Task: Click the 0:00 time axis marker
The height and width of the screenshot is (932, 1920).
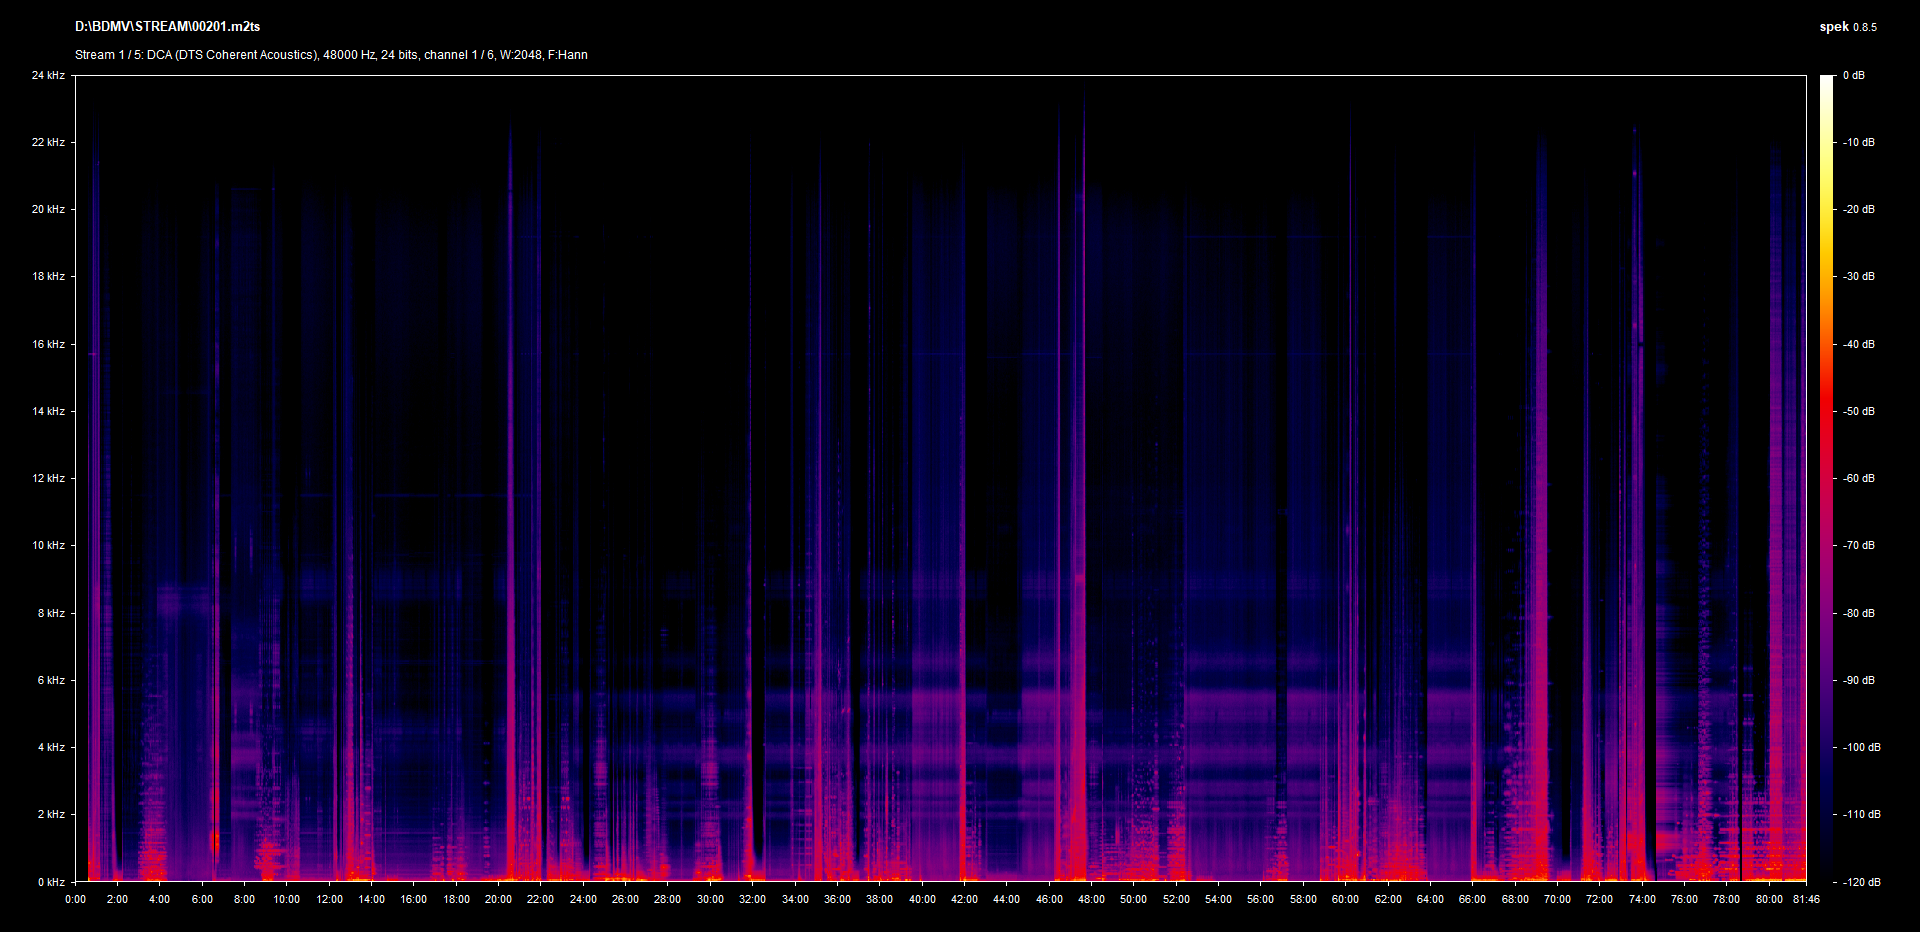Action: (x=75, y=899)
